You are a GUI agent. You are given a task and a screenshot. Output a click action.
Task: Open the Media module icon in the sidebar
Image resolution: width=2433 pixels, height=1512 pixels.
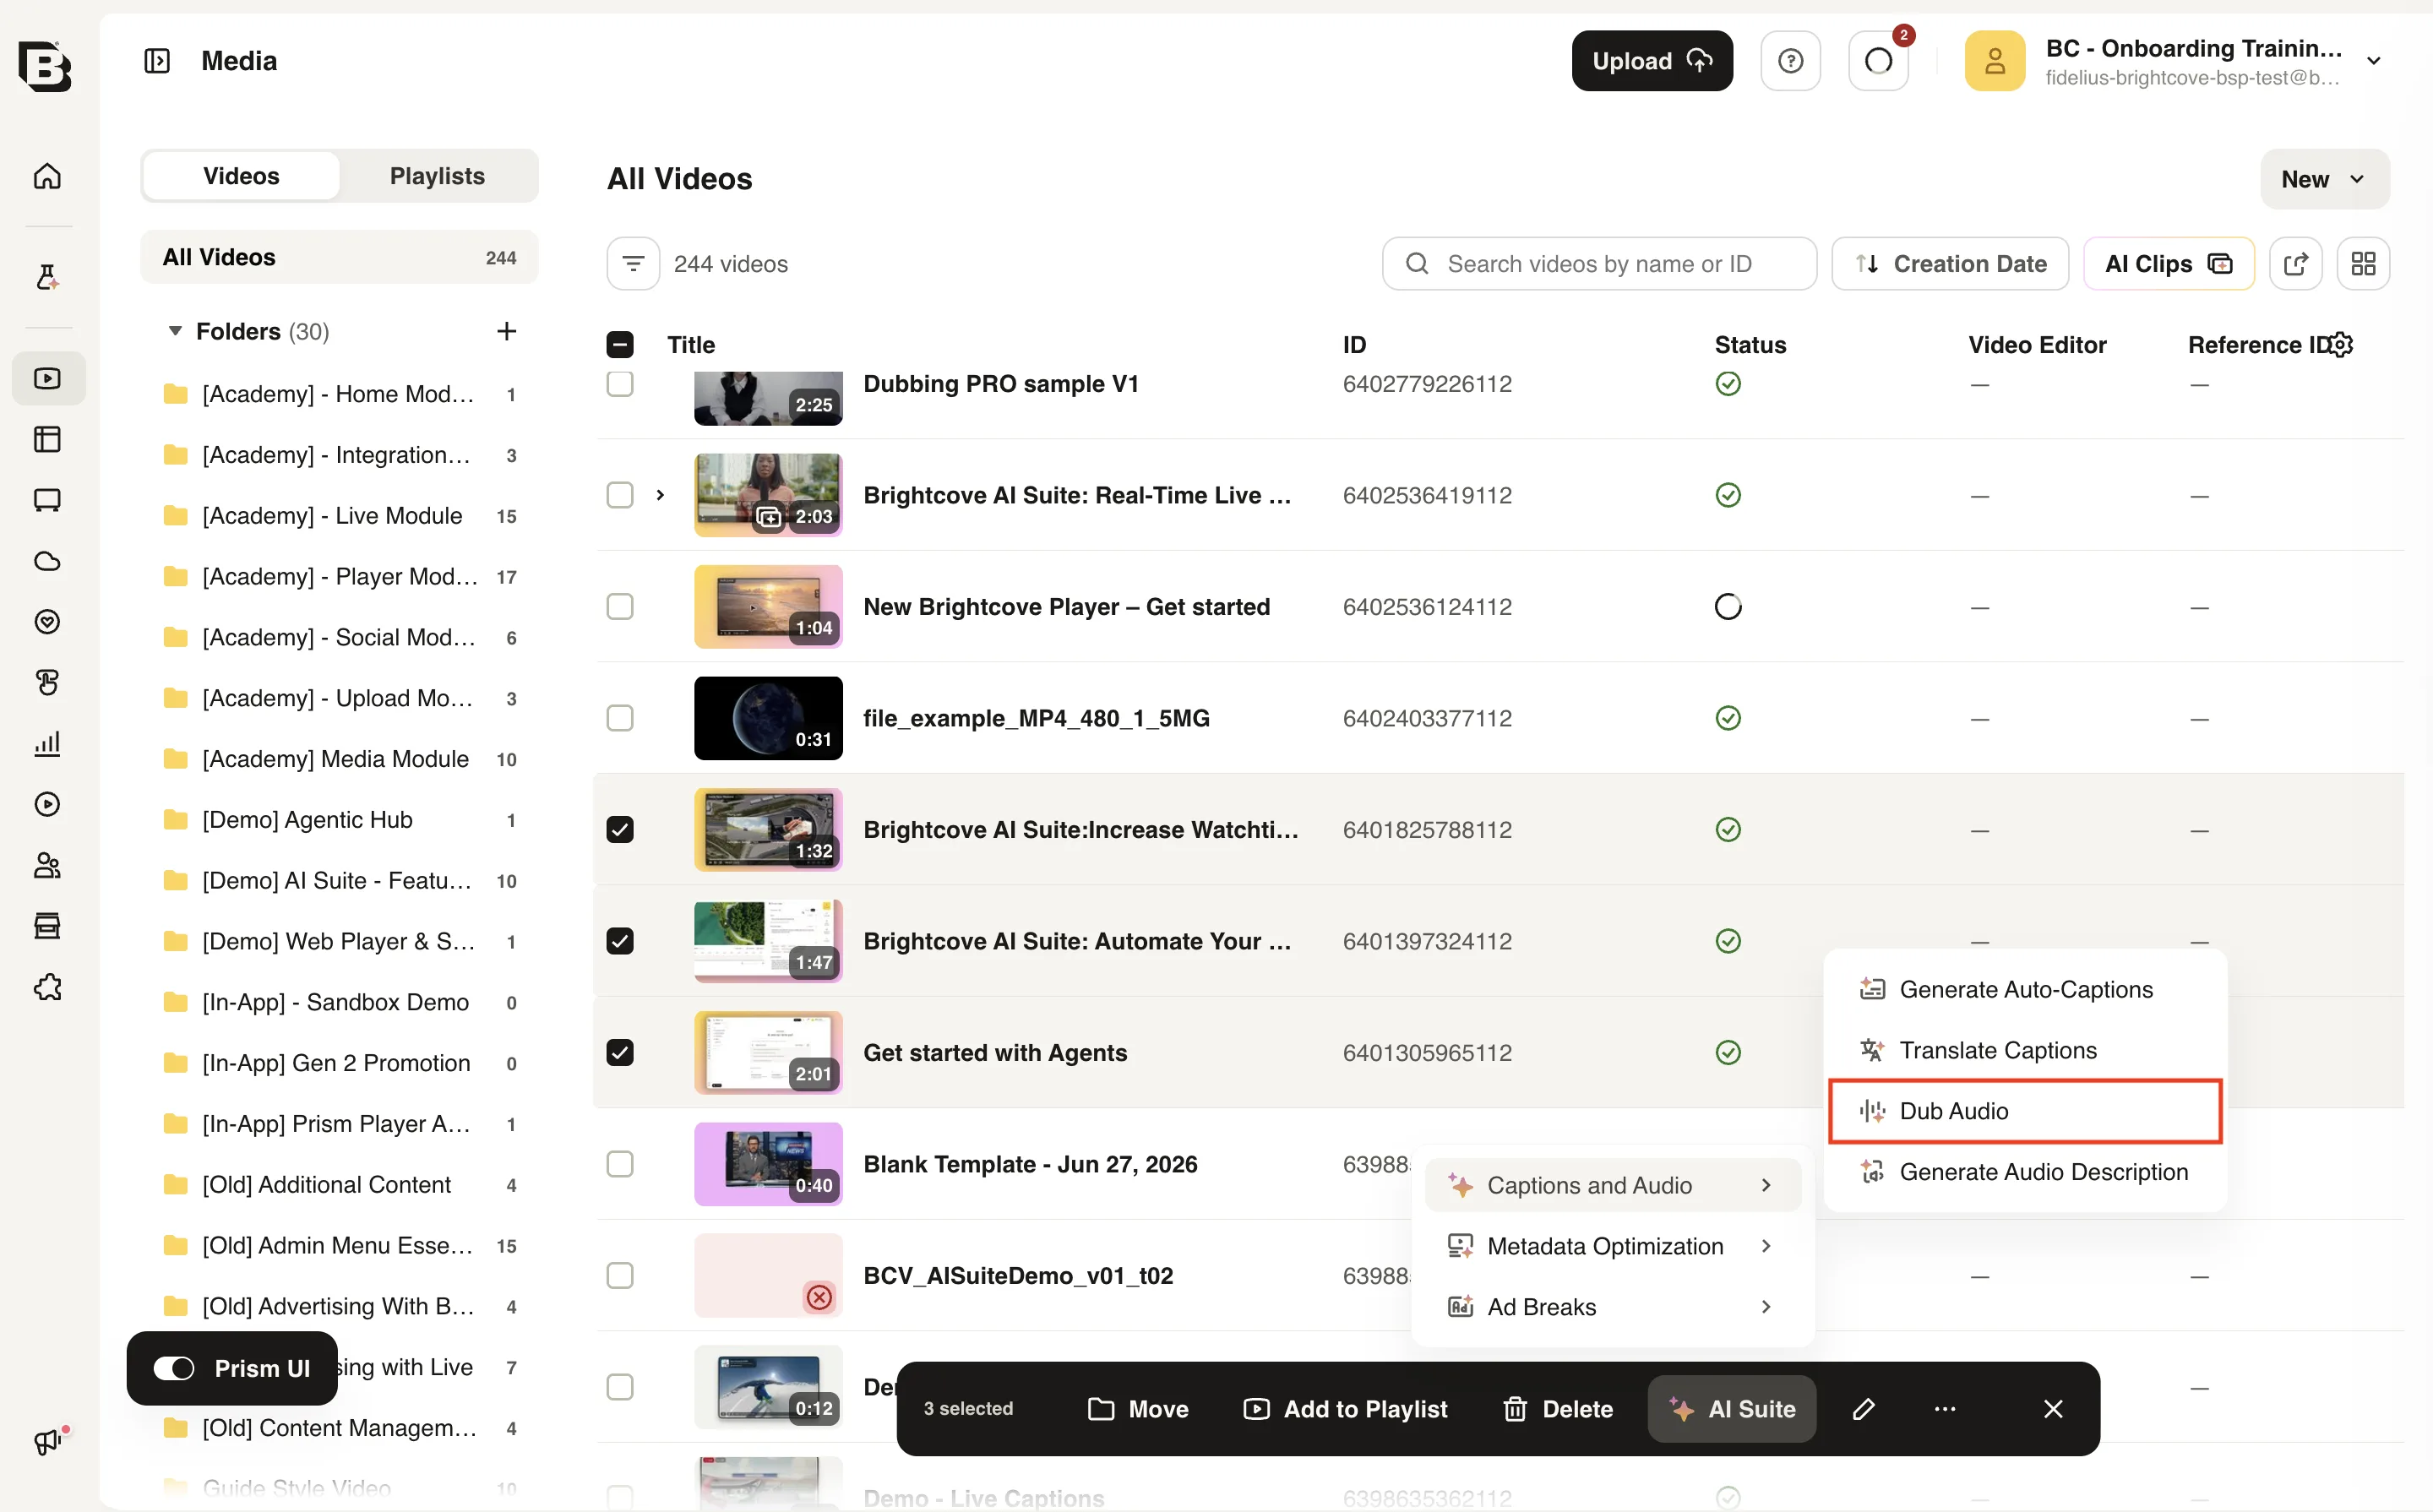47,378
